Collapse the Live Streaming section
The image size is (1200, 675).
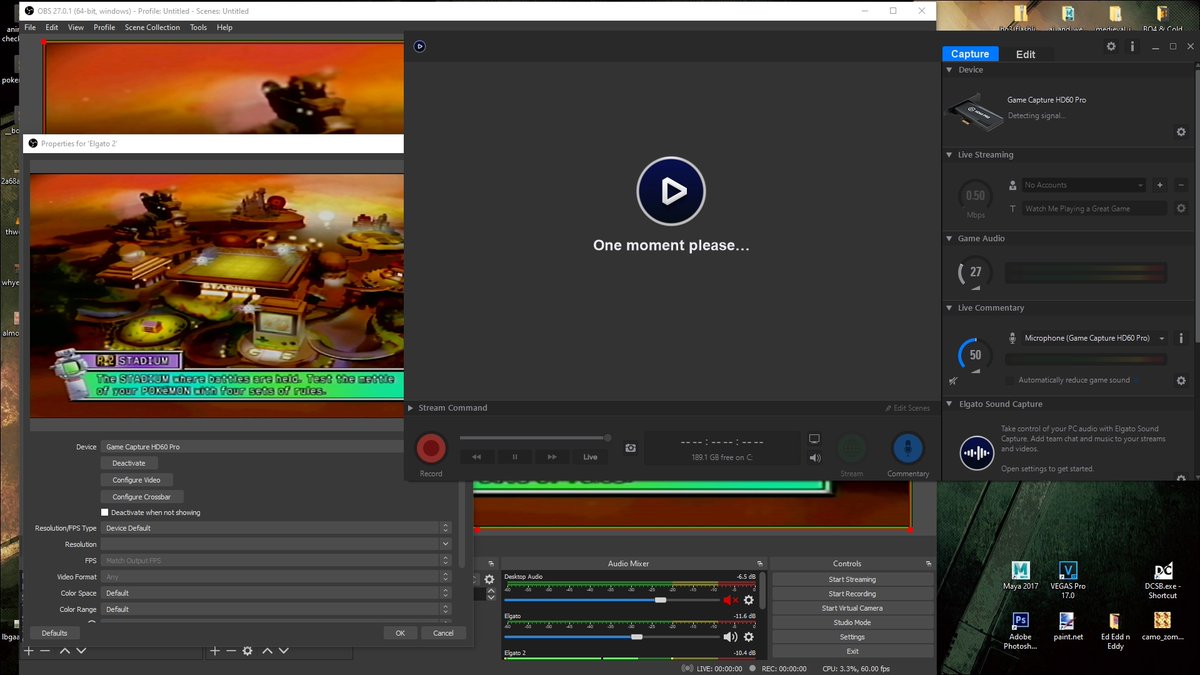tap(948, 155)
